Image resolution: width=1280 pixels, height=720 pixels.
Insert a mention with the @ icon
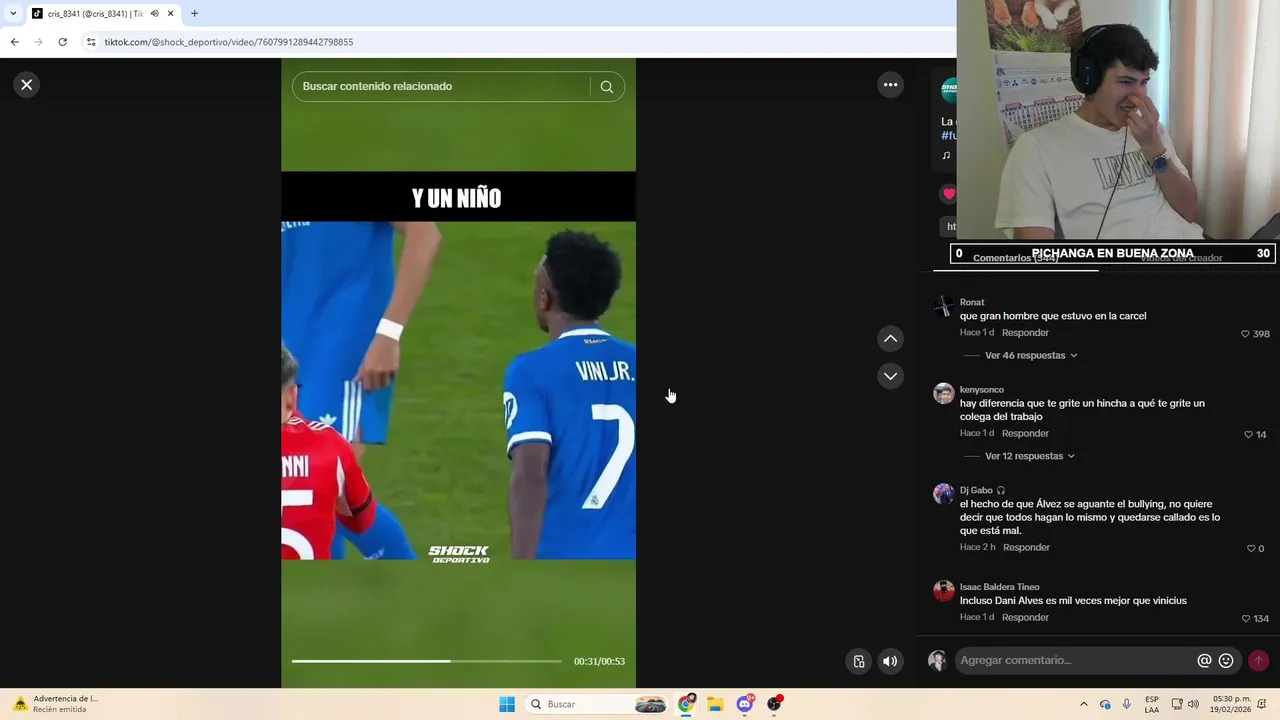click(1204, 660)
